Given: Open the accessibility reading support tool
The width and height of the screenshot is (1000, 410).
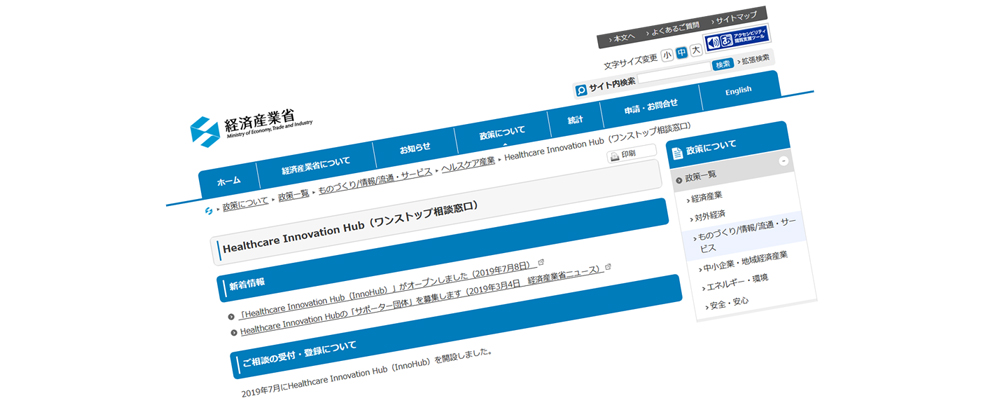Looking at the screenshot, I should pyautogui.click(x=737, y=41).
